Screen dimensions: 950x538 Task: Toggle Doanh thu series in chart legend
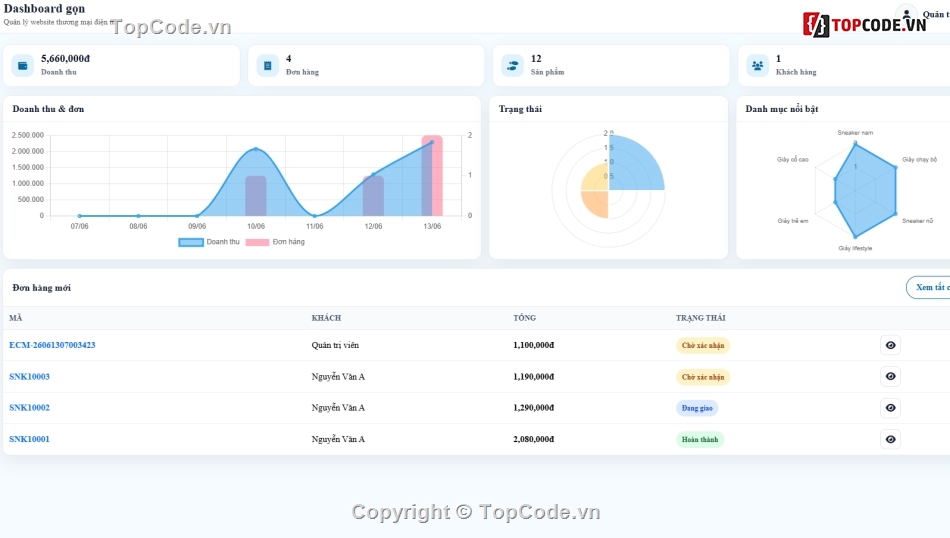pos(209,242)
